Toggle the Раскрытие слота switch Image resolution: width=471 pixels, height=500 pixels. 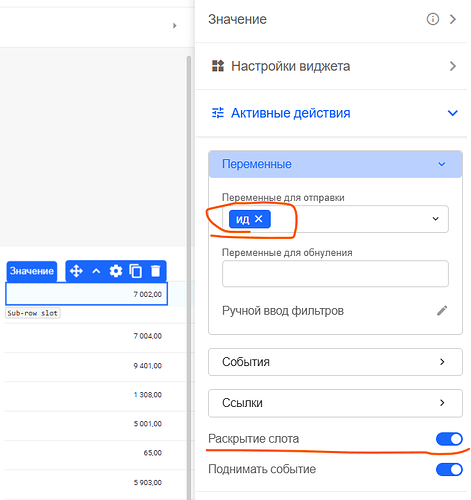(449, 439)
